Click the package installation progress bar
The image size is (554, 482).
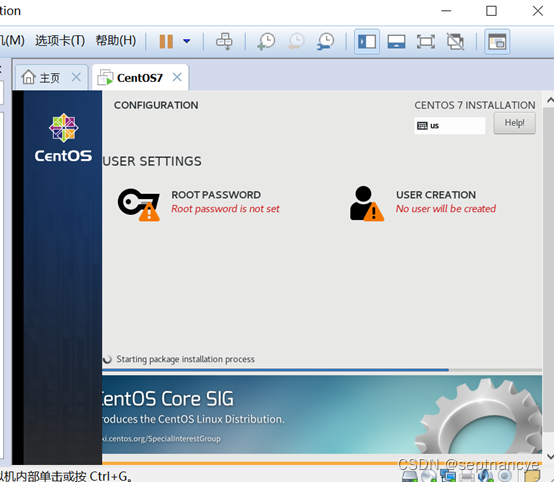coord(322,370)
